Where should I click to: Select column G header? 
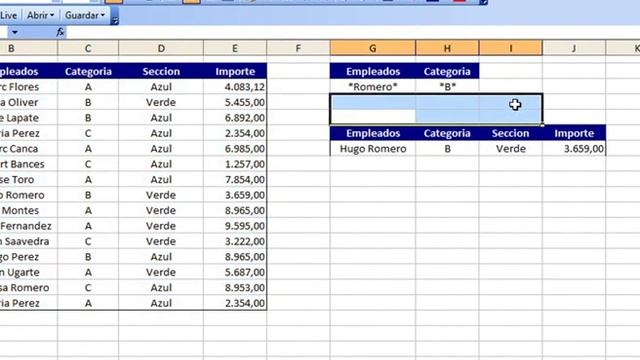(373, 48)
